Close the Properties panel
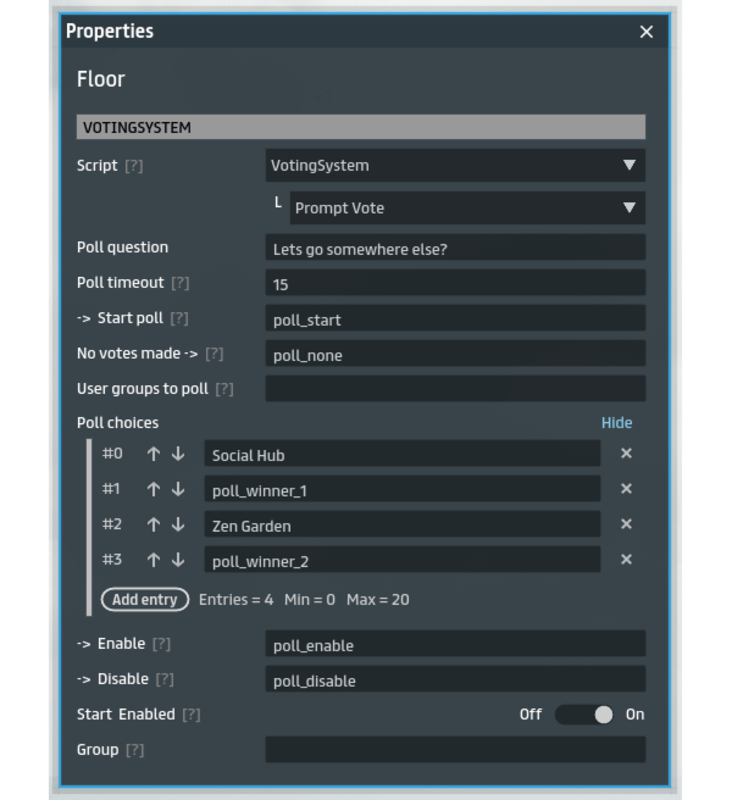This screenshot has width=732, height=800. pos(646,32)
